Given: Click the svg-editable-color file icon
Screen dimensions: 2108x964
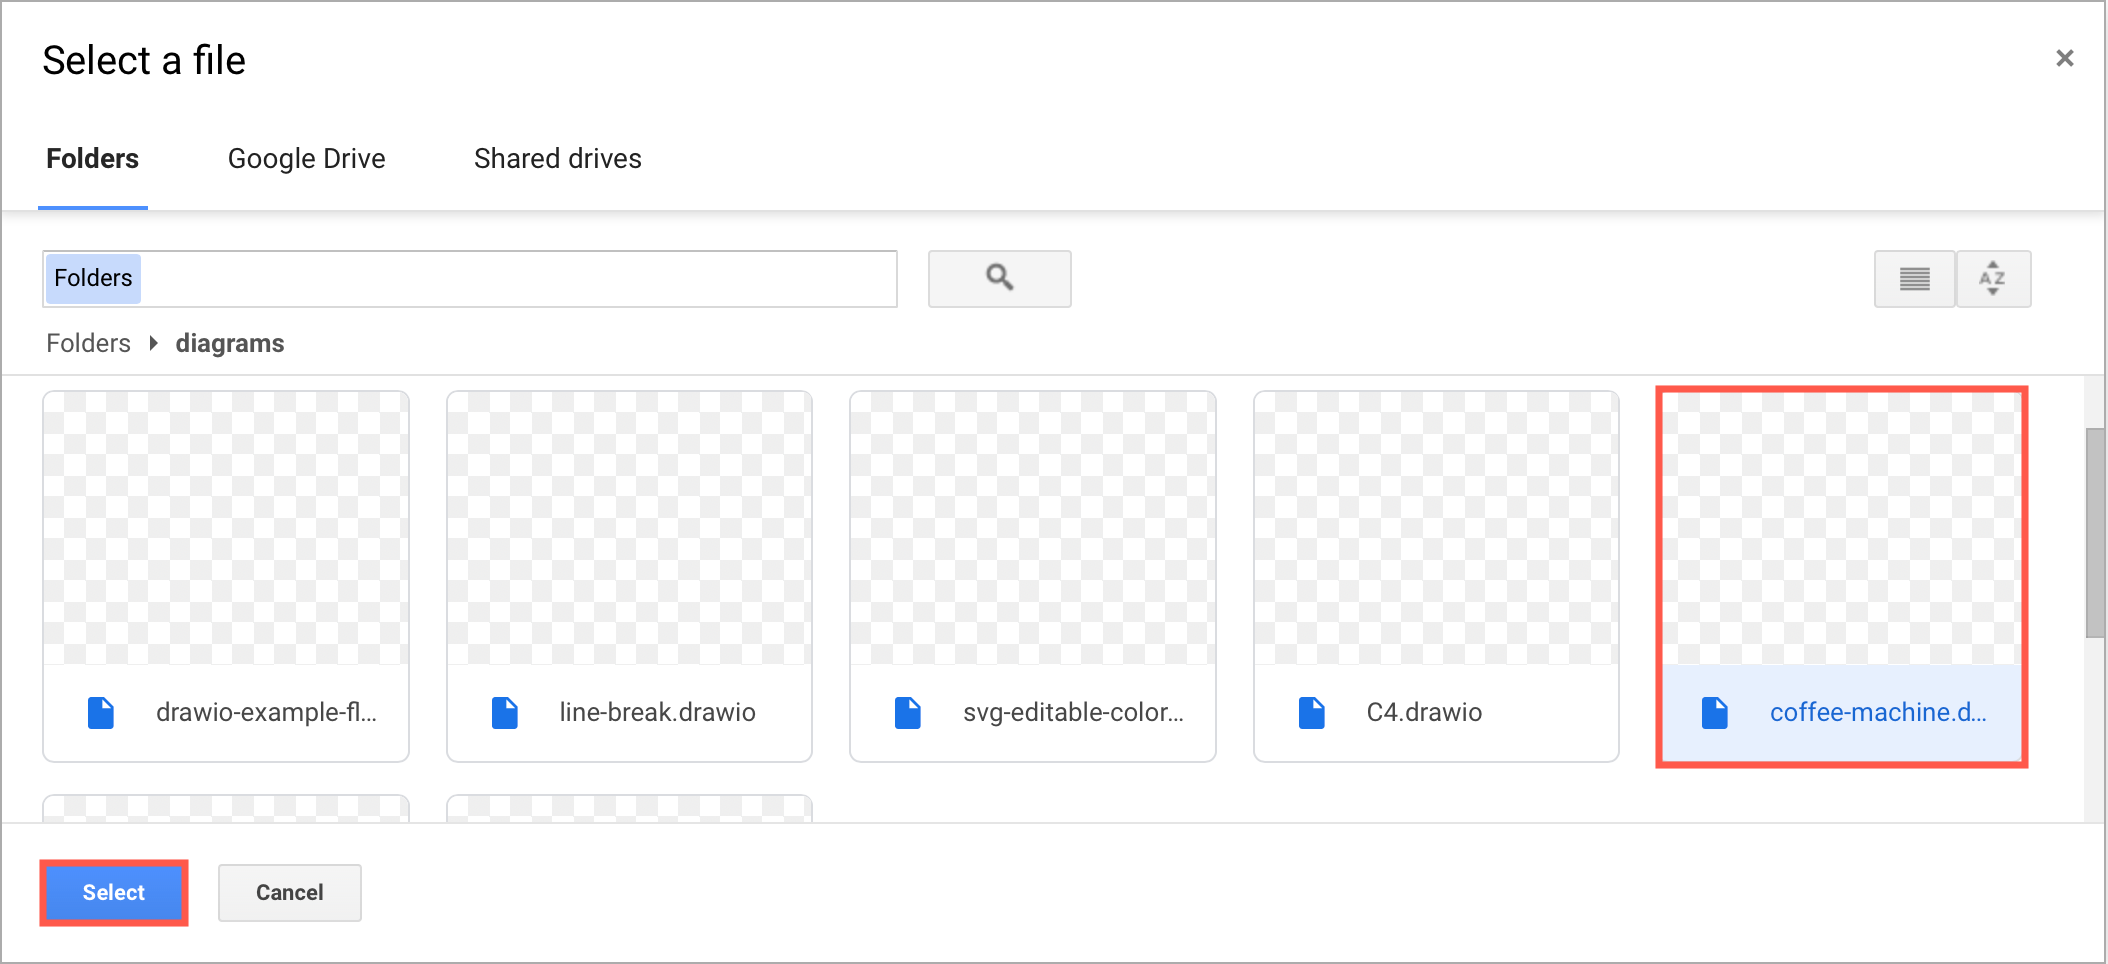Looking at the screenshot, I should coord(907,712).
